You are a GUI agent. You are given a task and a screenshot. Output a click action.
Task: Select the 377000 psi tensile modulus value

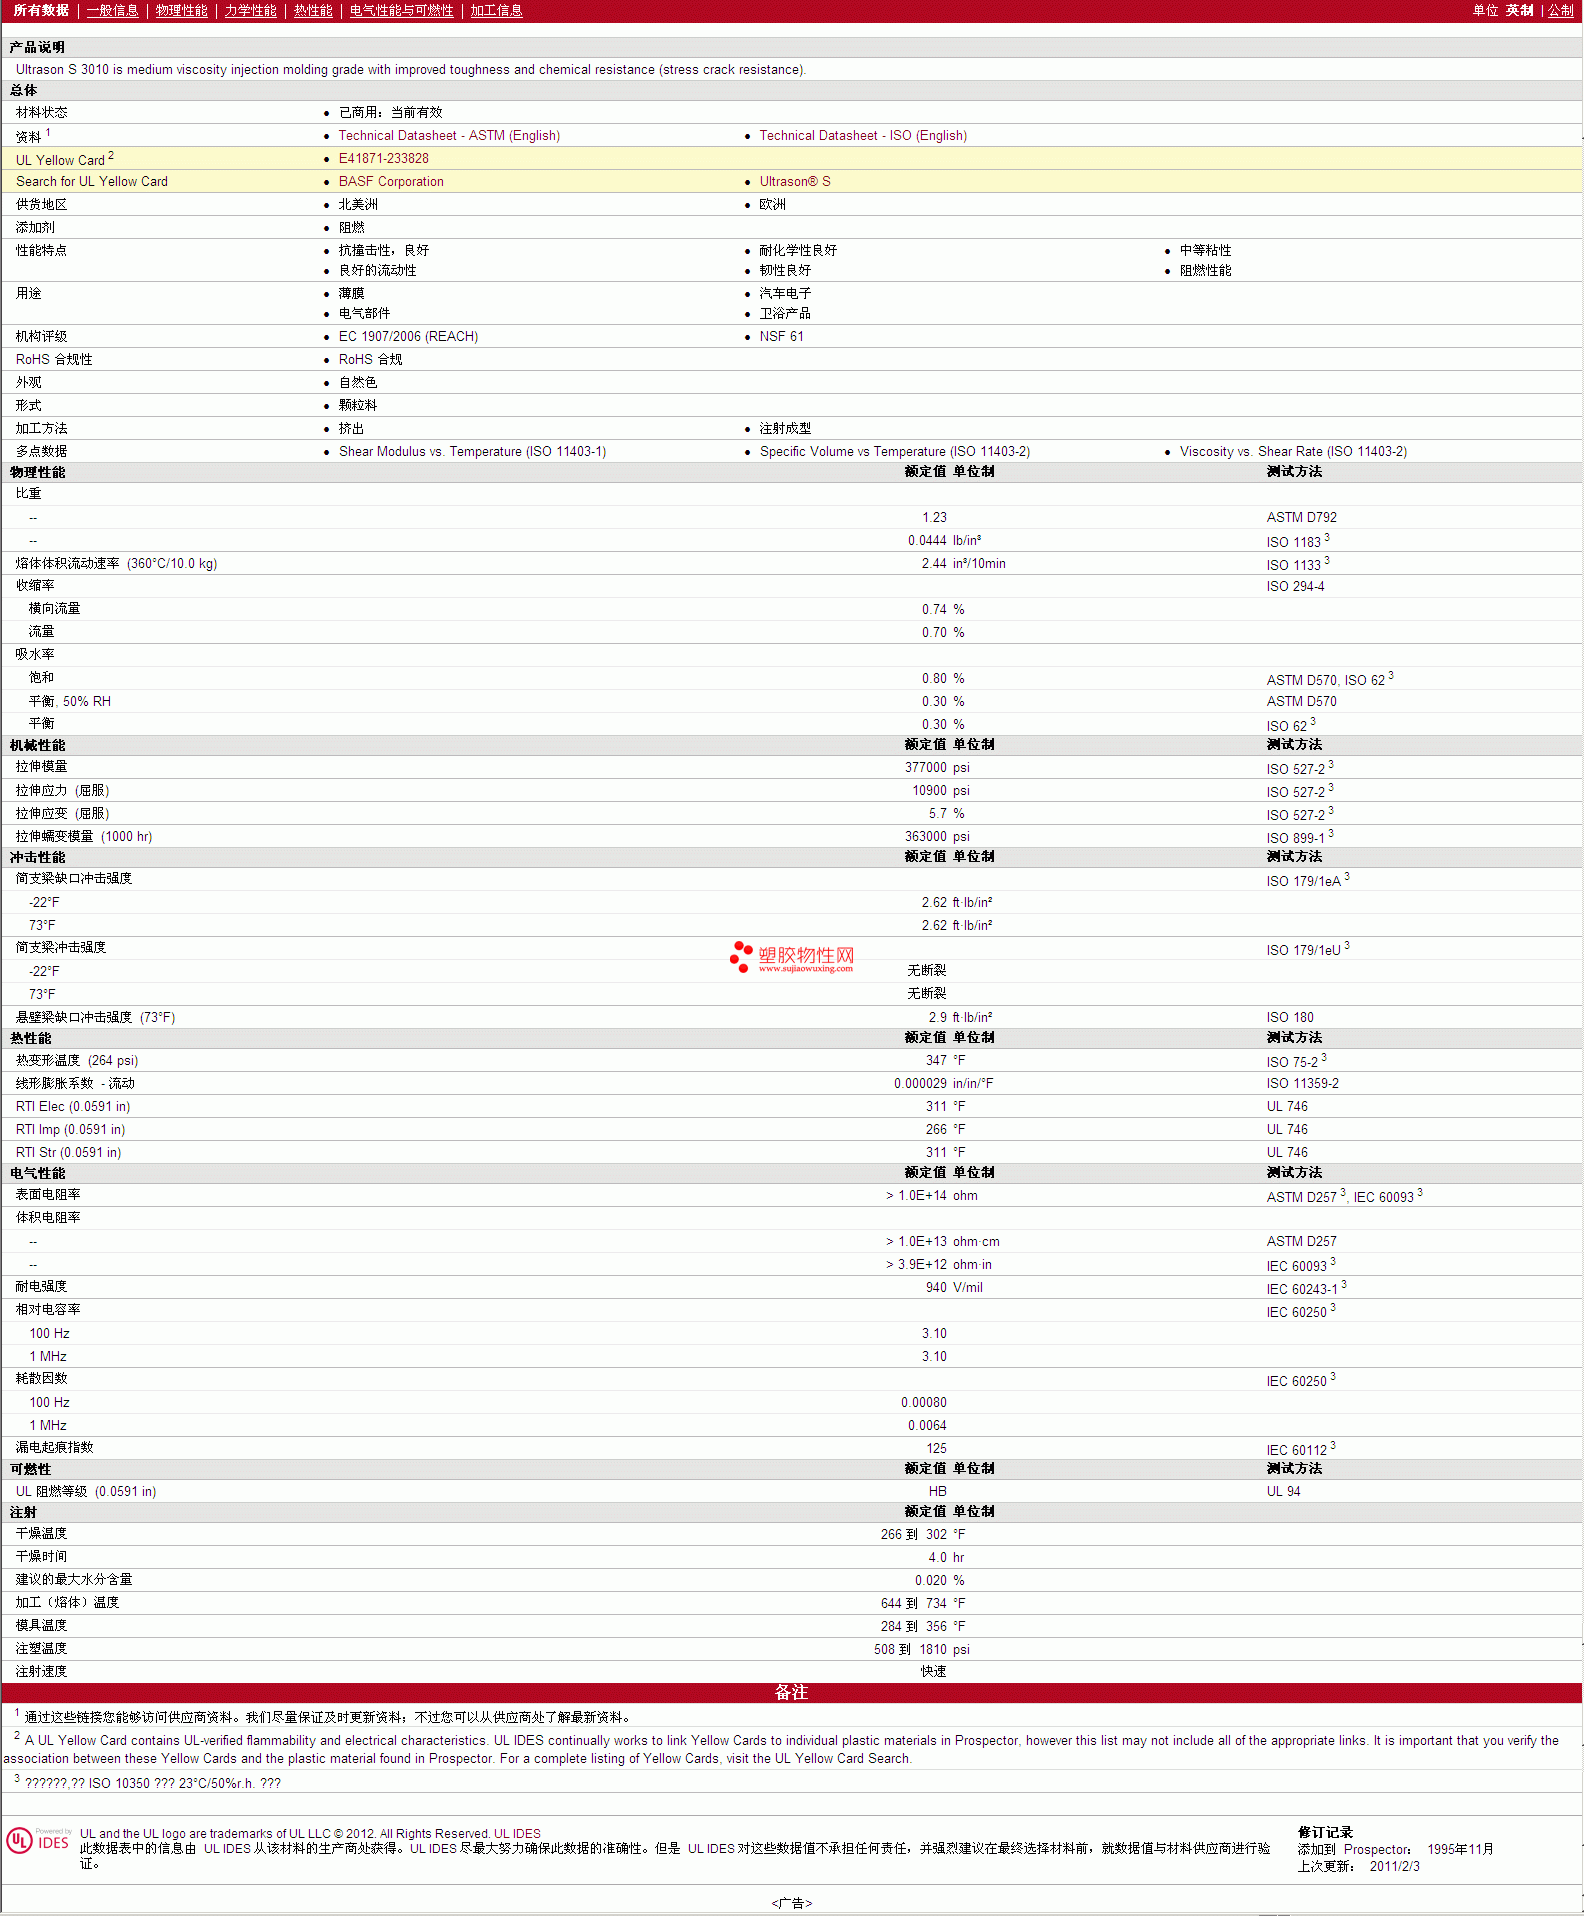coord(937,767)
